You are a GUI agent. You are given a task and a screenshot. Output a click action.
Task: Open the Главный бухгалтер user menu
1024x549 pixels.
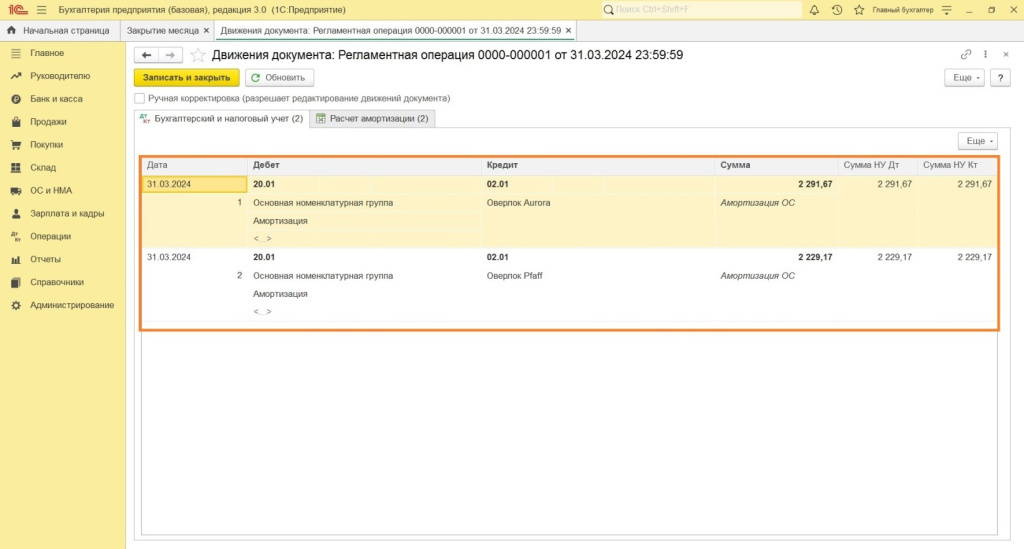click(x=903, y=10)
